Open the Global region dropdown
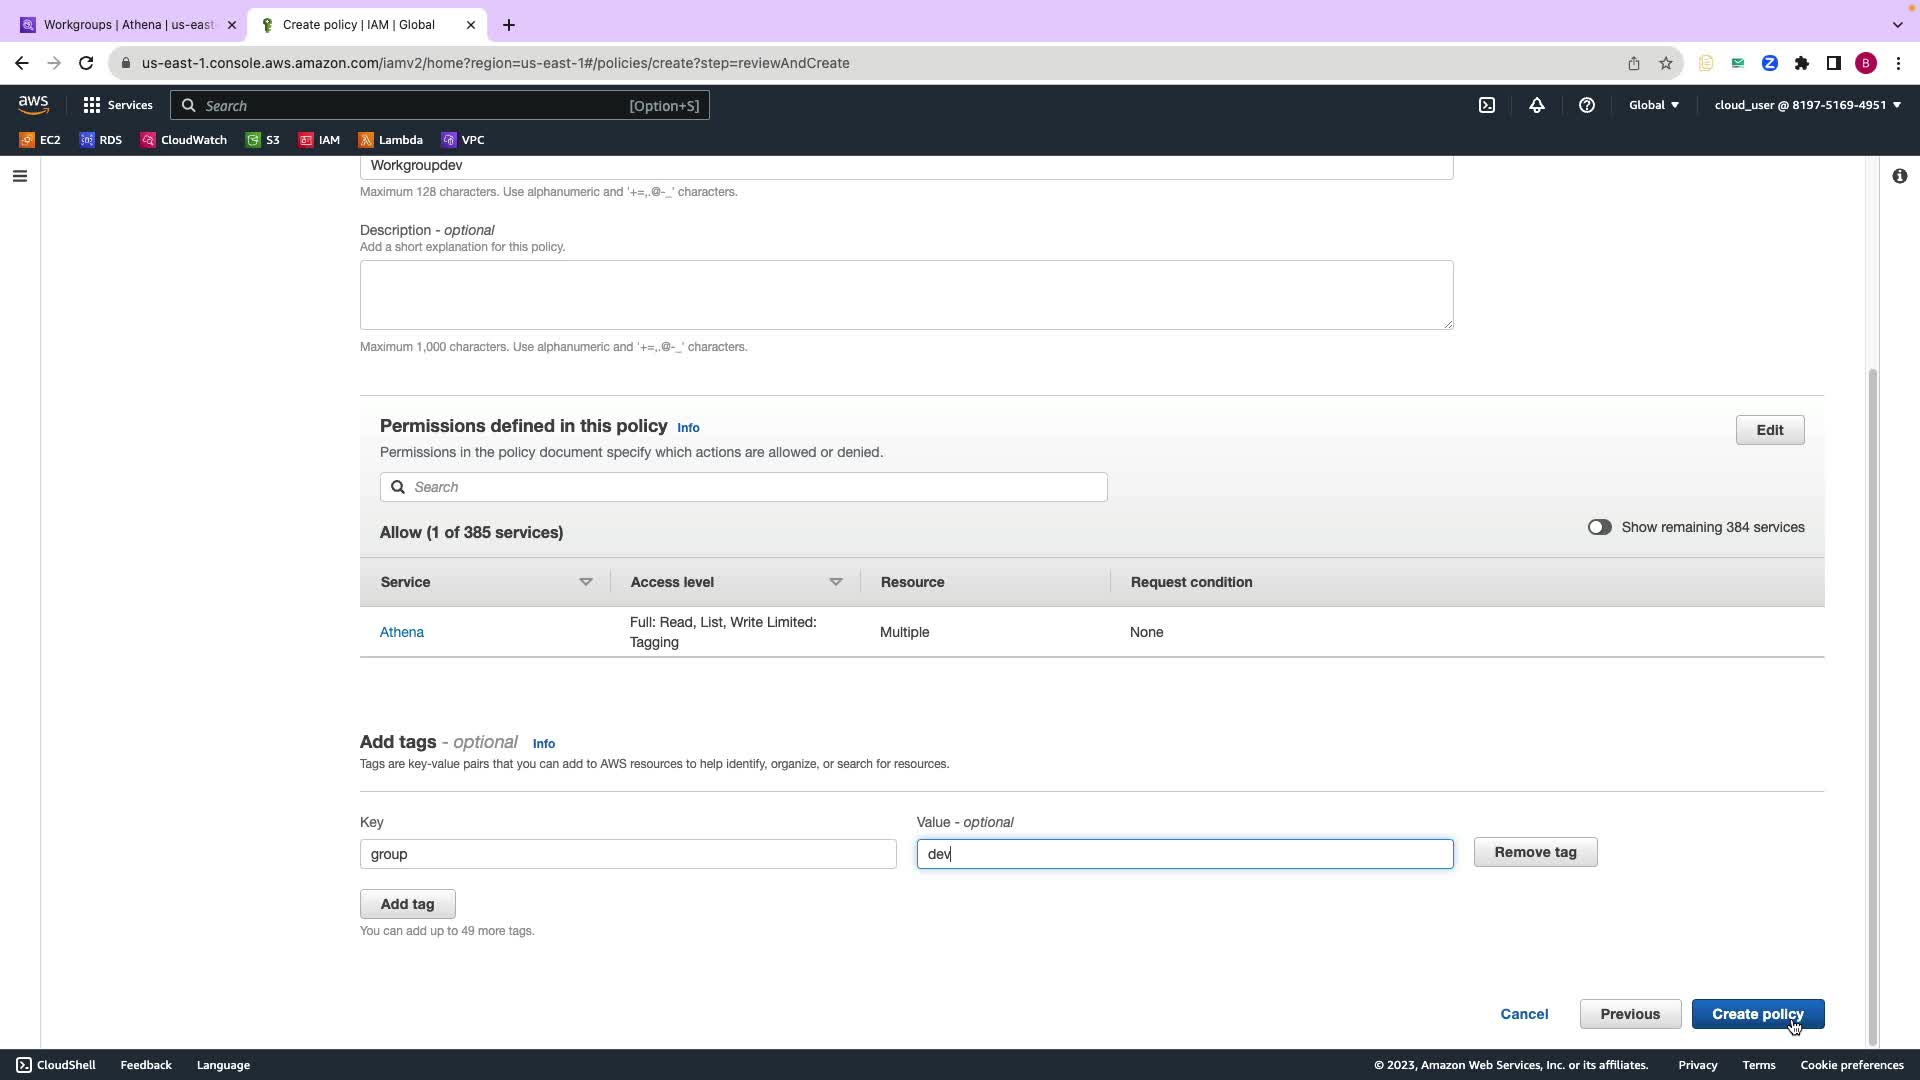Screen dimensions: 1920x1080 coord(1653,105)
